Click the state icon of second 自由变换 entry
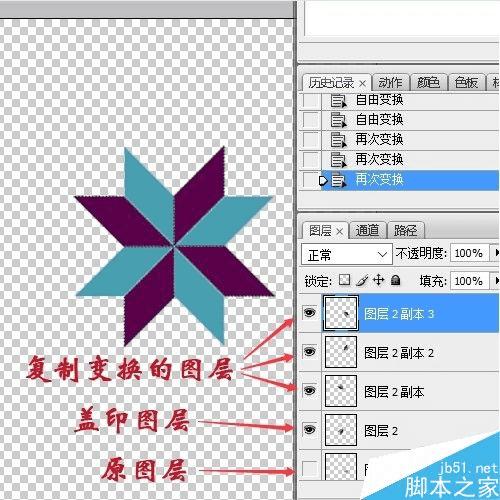The height and width of the screenshot is (500, 500). click(338, 120)
